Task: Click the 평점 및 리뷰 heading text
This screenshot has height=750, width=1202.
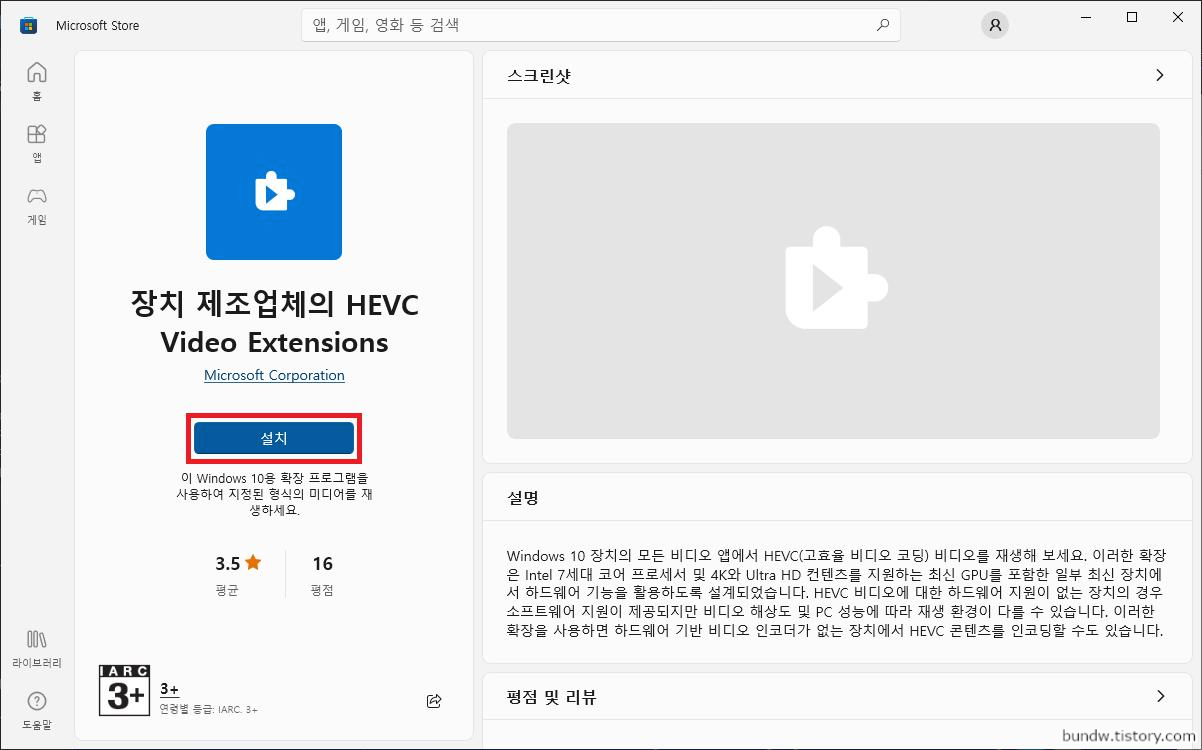Action: click(x=552, y=697)
